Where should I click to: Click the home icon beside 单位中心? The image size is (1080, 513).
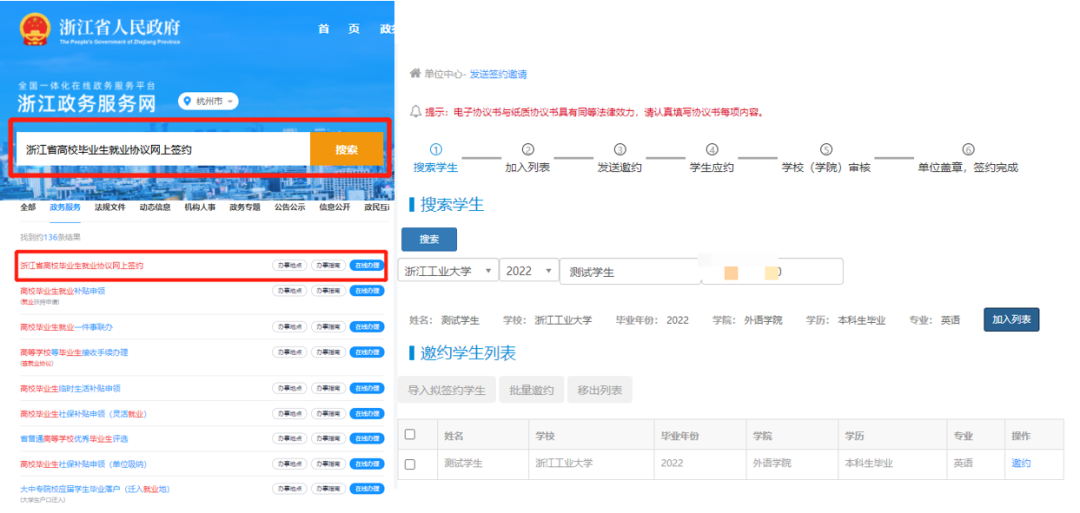pyautogui.click(x=415, y=74)
